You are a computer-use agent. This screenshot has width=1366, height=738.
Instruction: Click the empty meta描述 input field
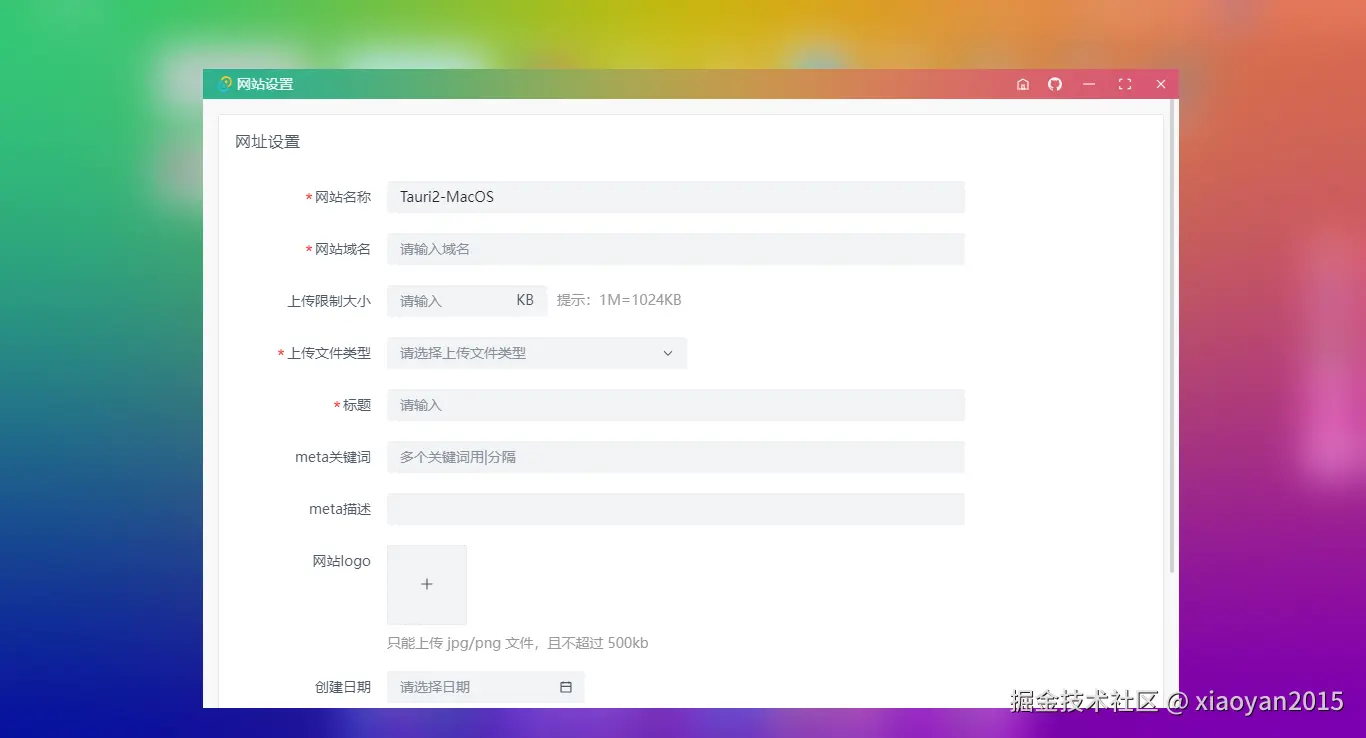676,509
